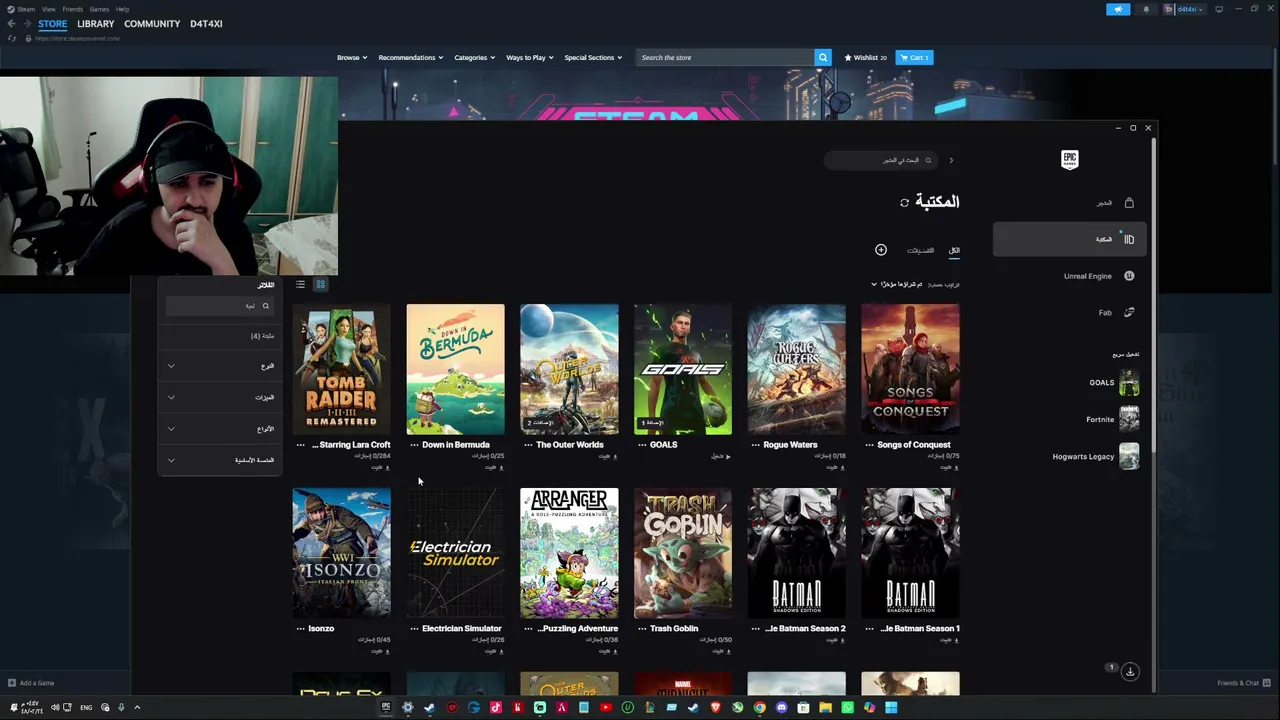Open the Steam Categories dropdown

point(475,58)
